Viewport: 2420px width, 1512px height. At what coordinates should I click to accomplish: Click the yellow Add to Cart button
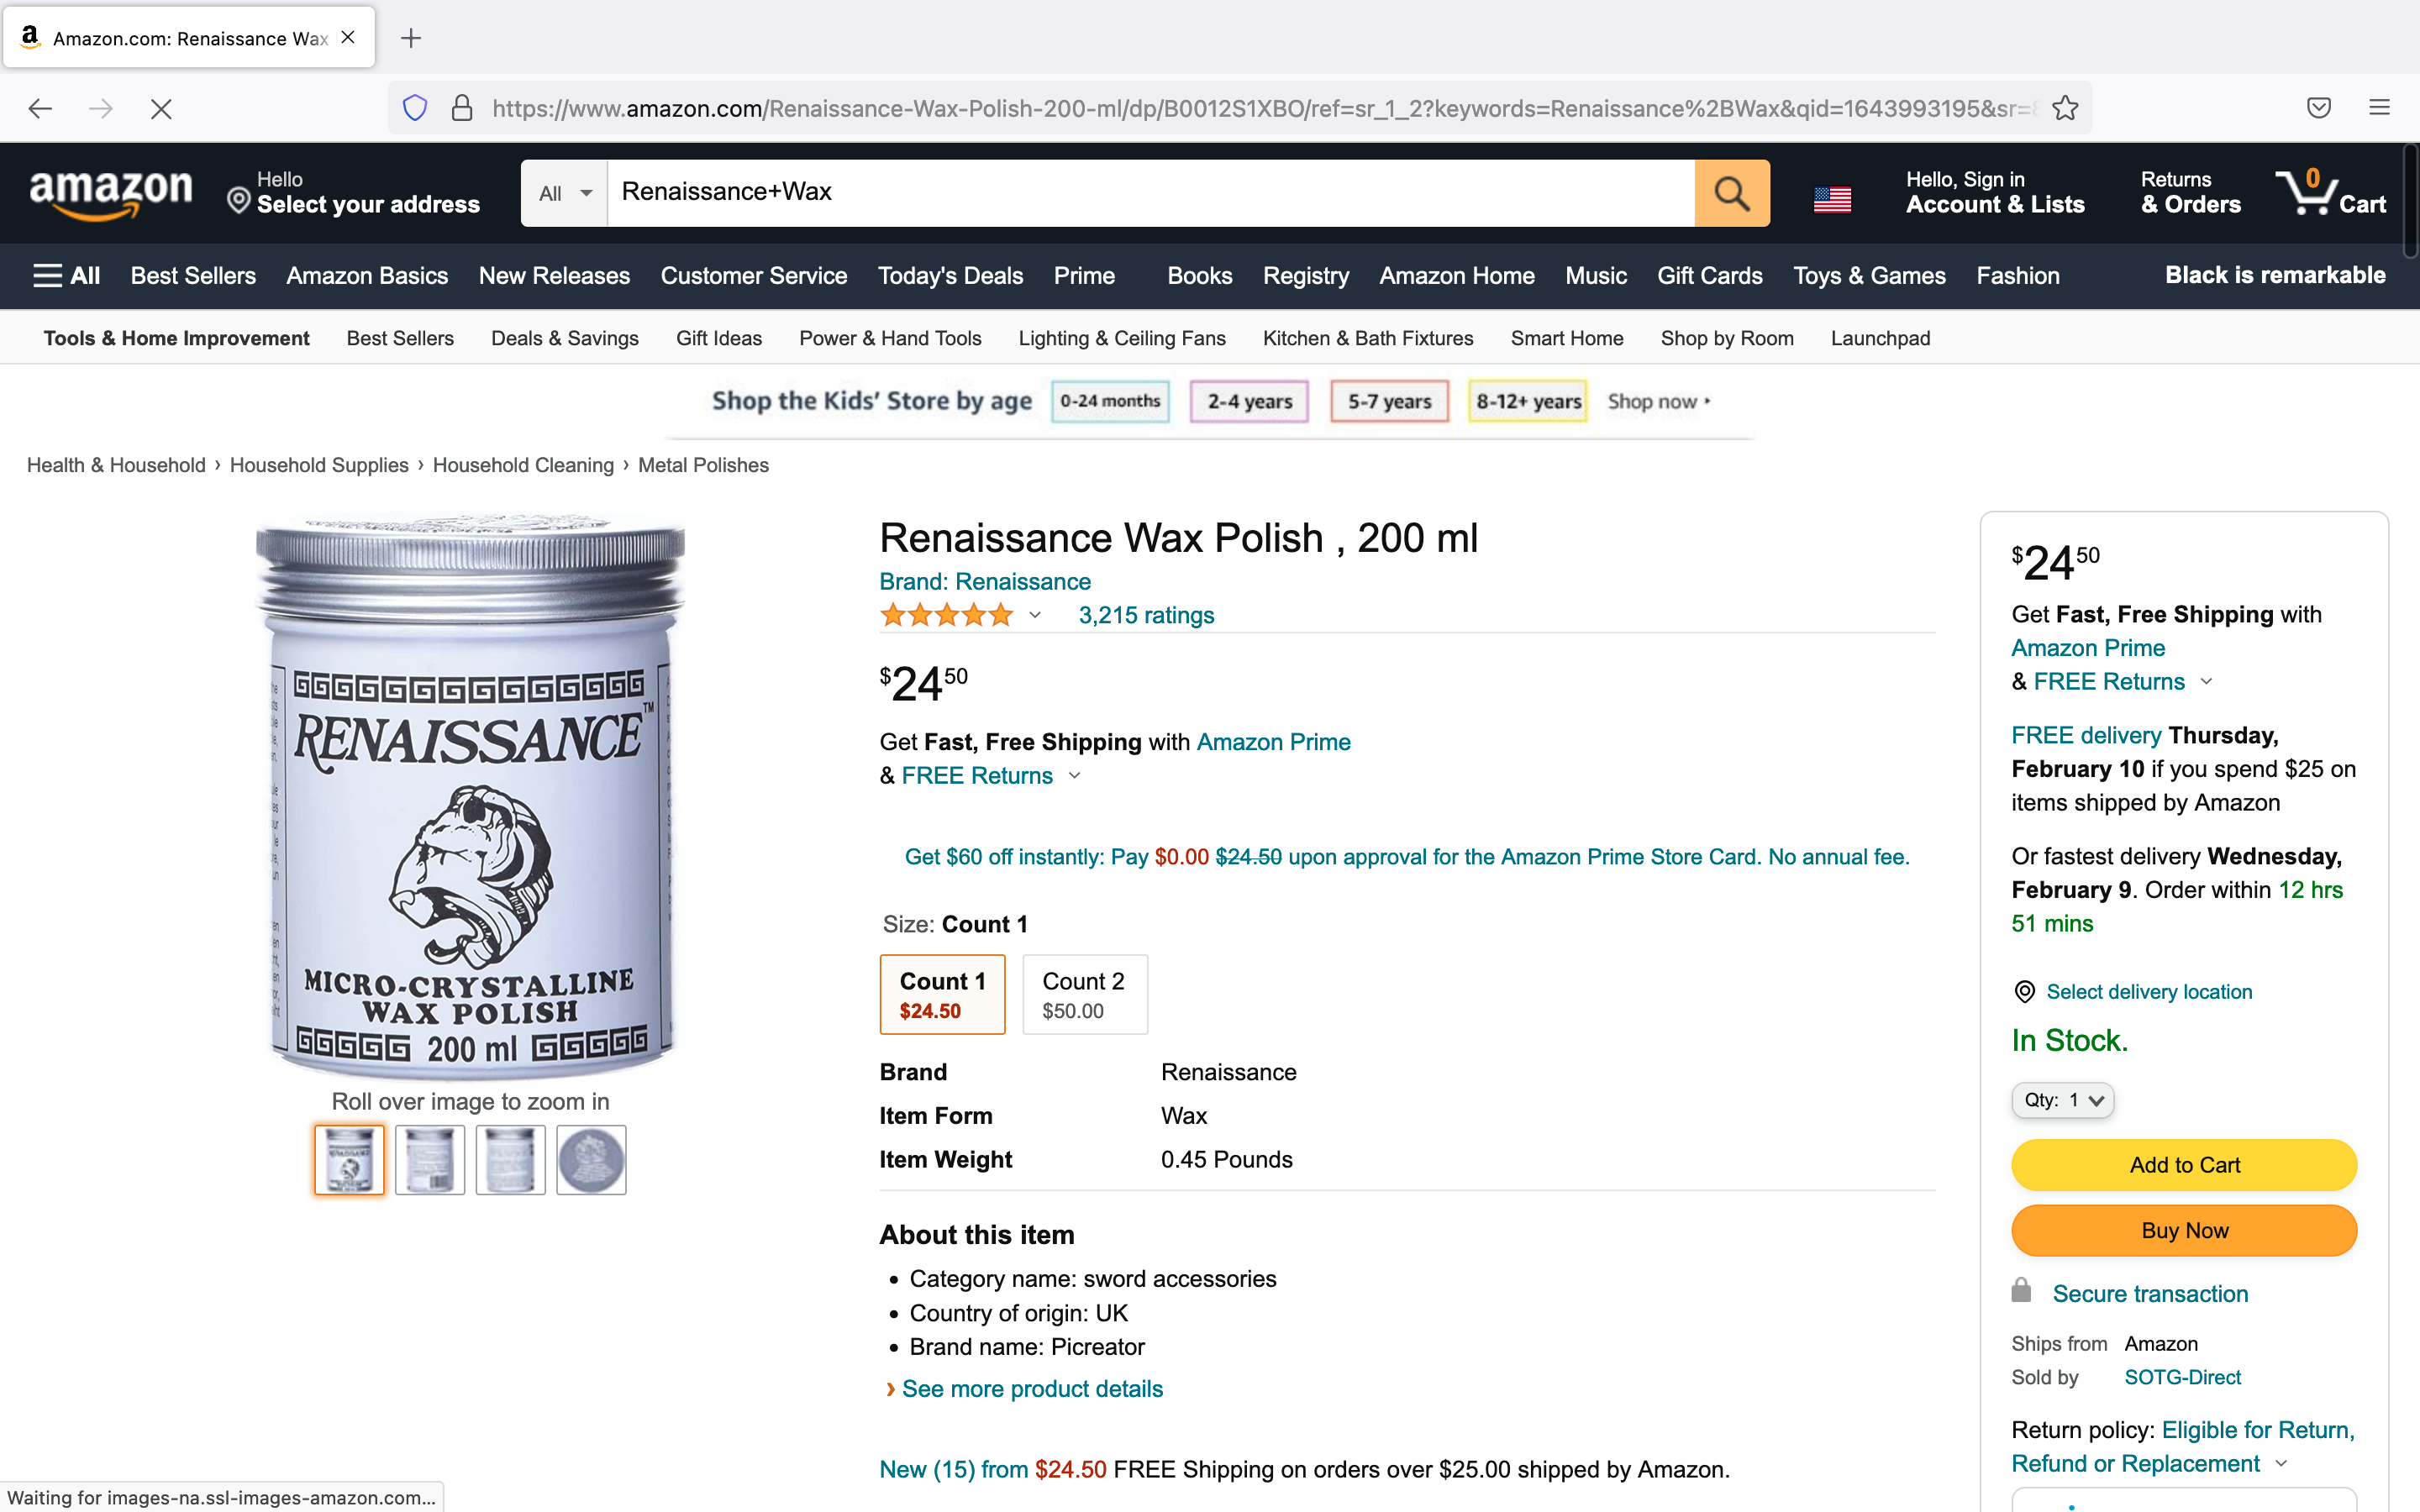(2184, 1165)
